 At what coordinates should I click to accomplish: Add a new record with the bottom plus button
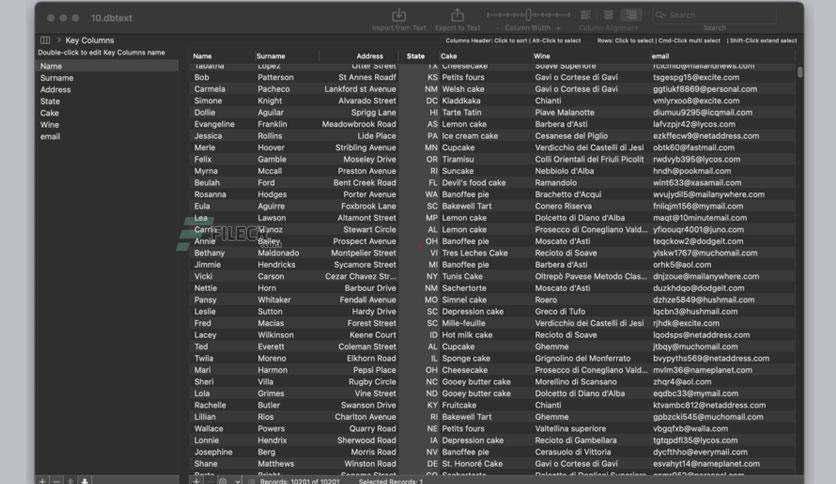196,480
